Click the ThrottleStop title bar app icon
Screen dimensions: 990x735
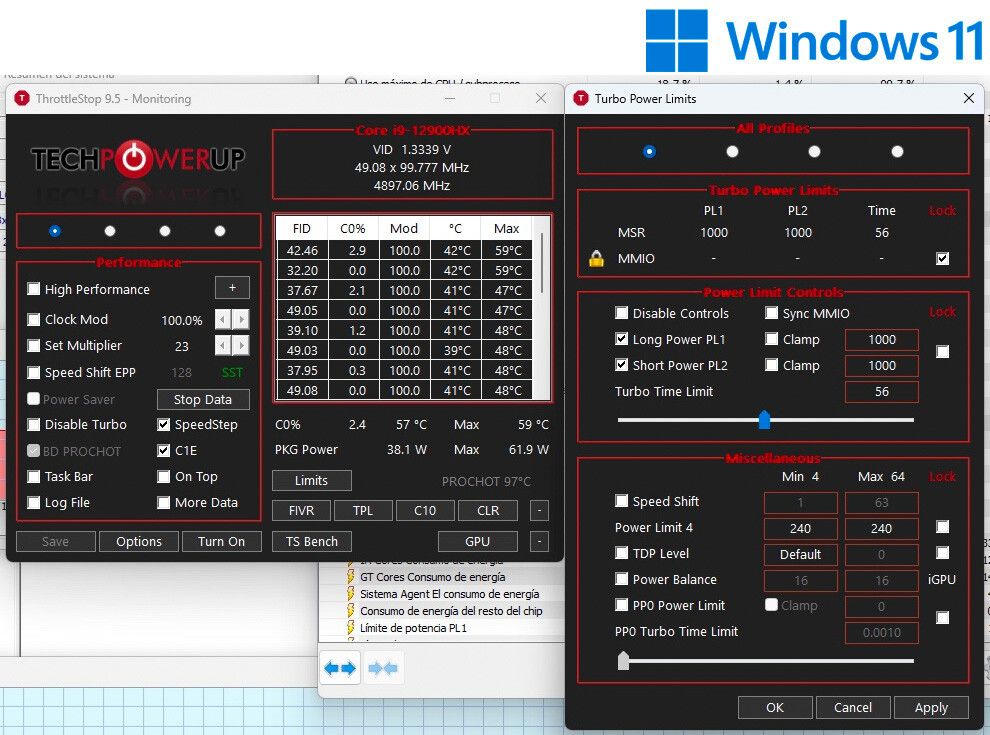point(22,99)
